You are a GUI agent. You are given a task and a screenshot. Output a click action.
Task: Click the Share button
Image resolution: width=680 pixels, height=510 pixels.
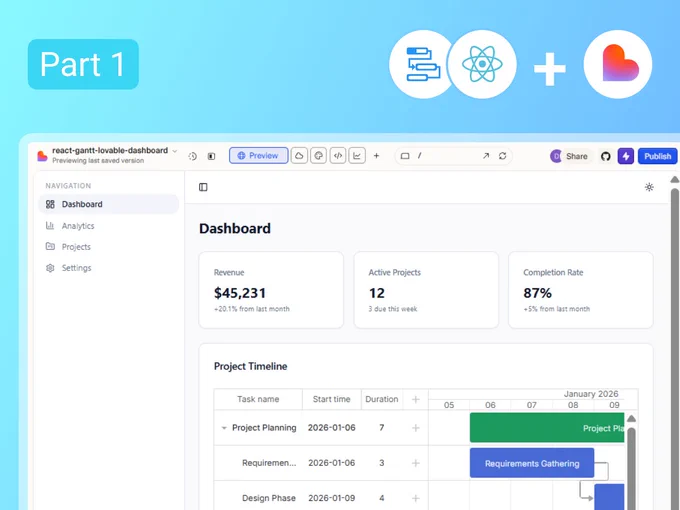click(576, 156)
